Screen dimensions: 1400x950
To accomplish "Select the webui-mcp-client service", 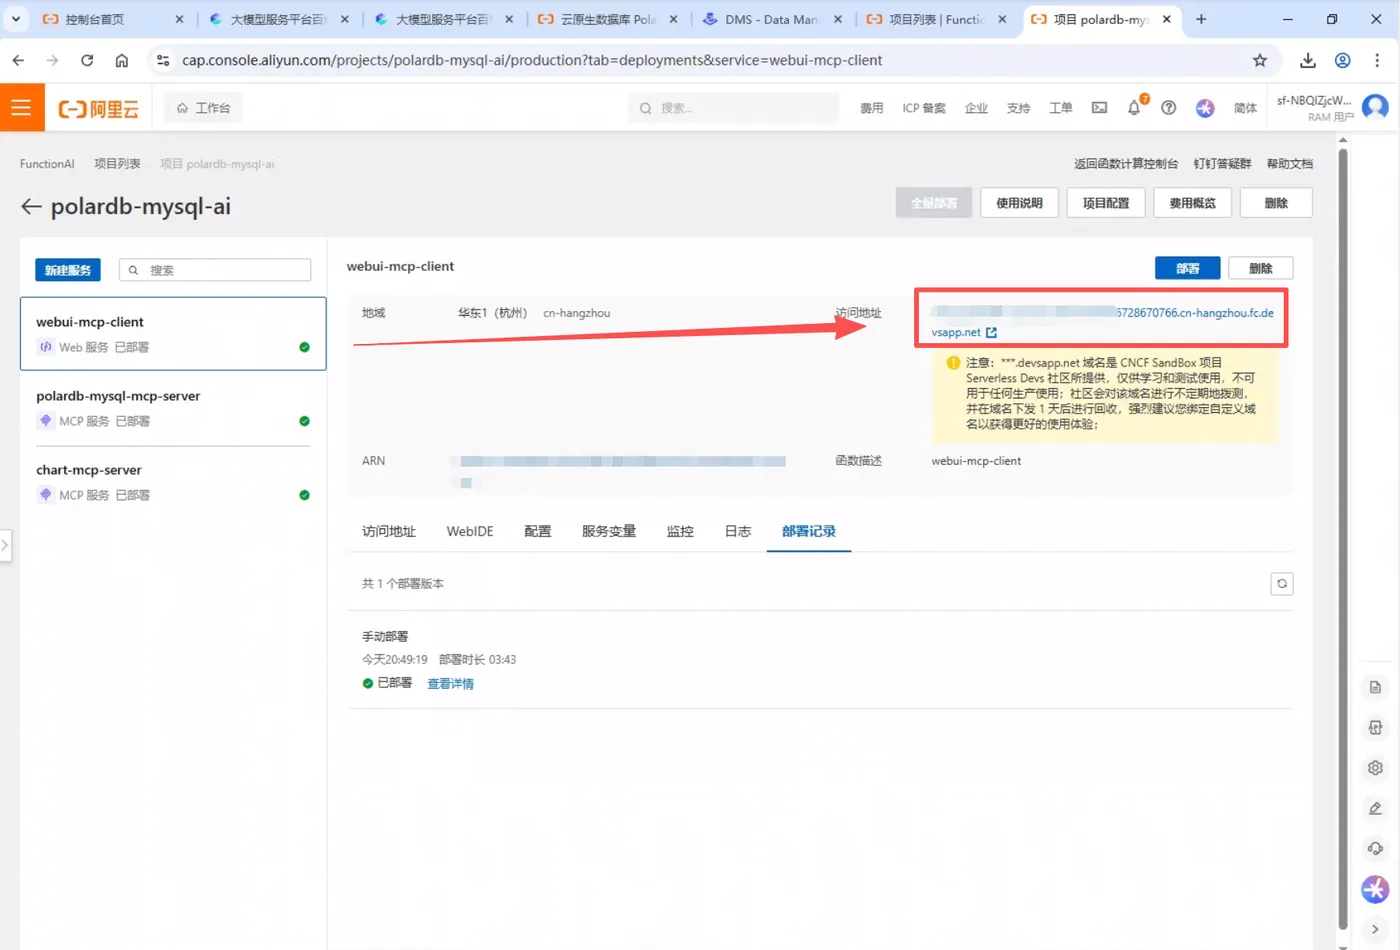I will [x=173, y=333].
